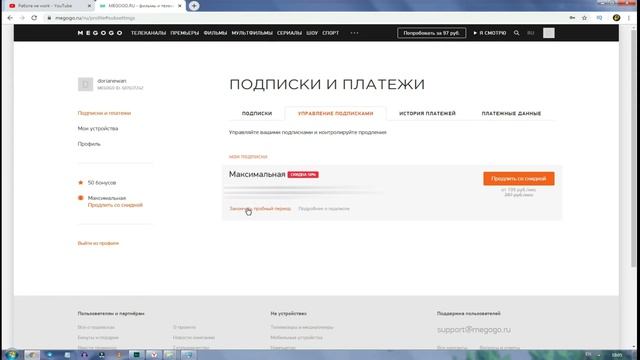
Task: Open О проекте footer link
Action: (x=184, y=327)
